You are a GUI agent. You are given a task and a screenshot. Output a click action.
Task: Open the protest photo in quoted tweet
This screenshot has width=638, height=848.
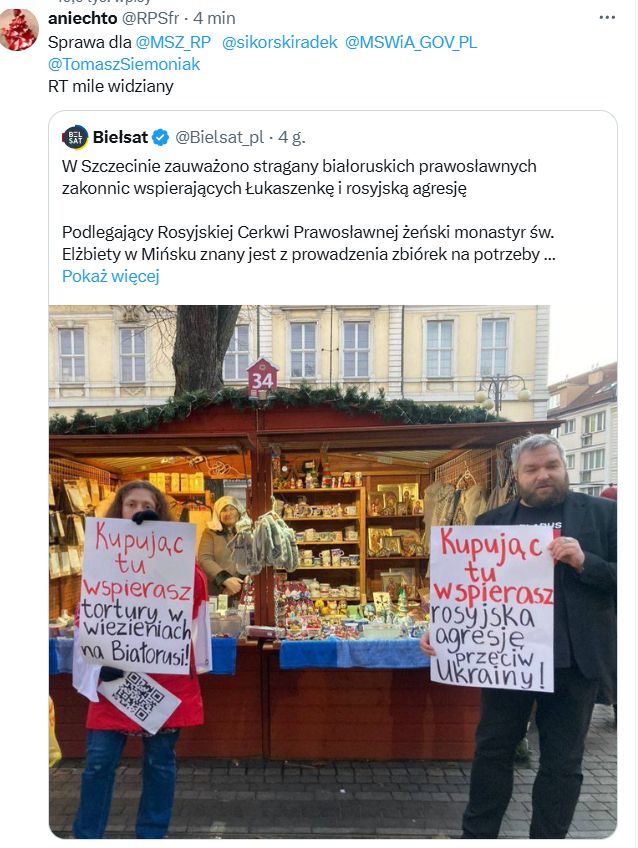(333, 572)
